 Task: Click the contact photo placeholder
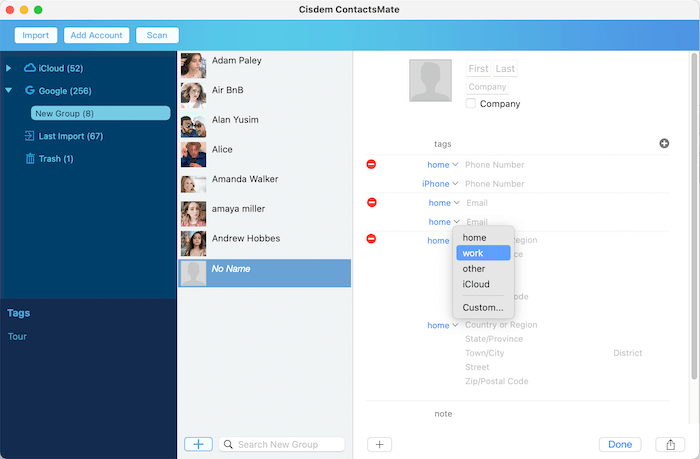pyautogui.click(x=430, y=80)
